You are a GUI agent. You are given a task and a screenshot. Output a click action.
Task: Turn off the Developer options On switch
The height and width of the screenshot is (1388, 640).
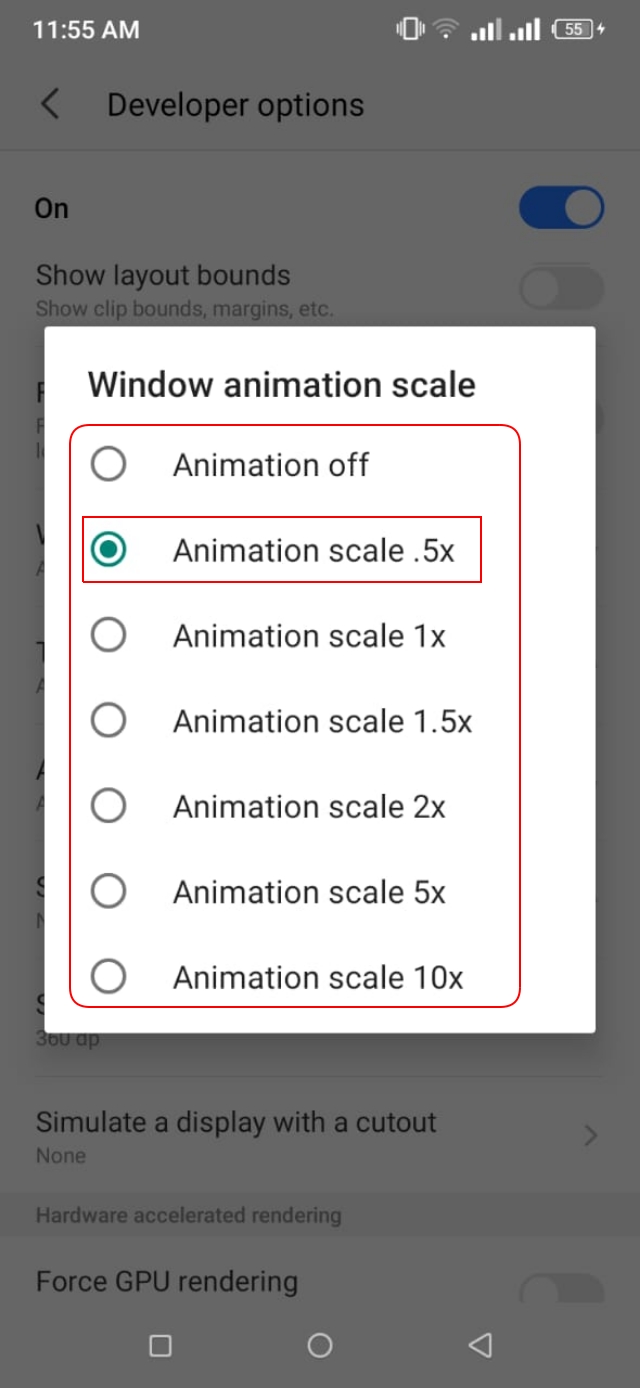point(561,208)
